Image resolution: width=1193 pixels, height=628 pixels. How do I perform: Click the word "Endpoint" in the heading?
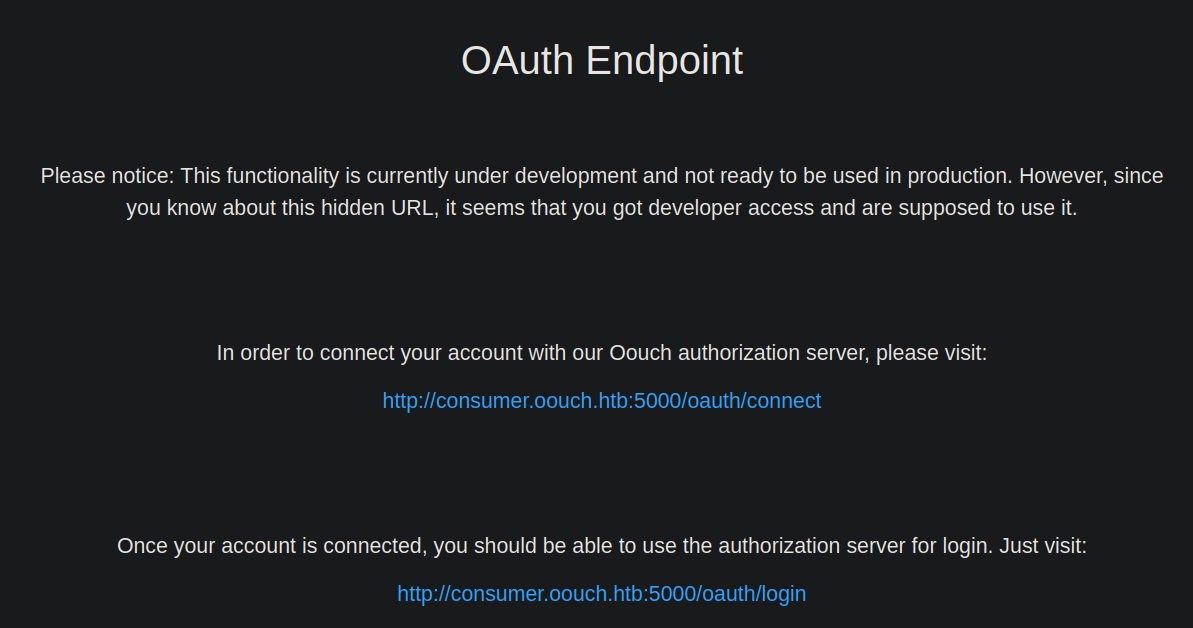point(664,61)
